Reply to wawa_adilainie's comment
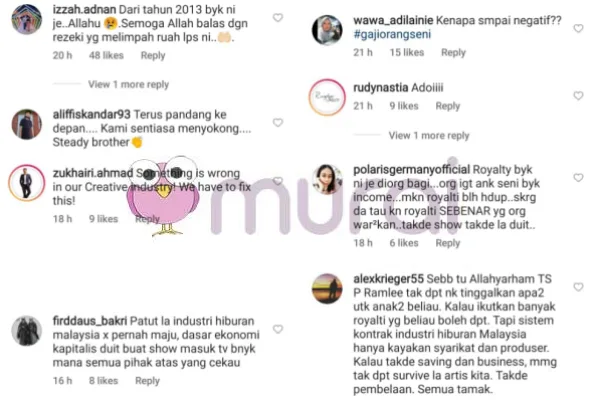Viewport: 600px width, 400px height. pos(453,52)
